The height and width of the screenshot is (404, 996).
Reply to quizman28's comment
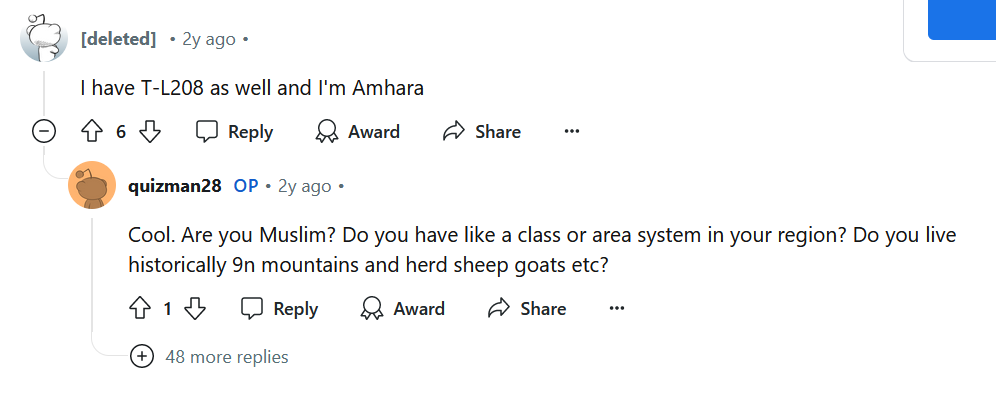(x=279, y=309)
